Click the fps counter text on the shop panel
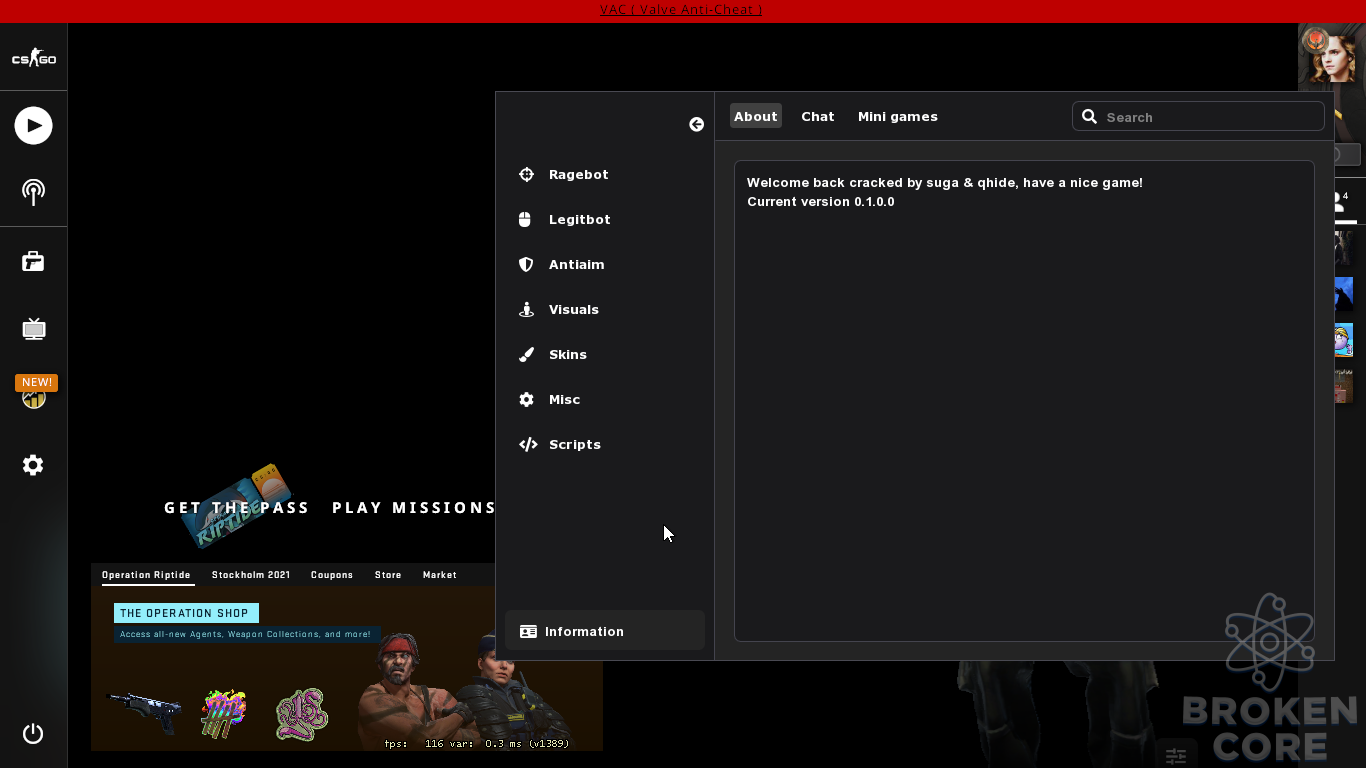This screenshot has height=768, width=1366. pos(477,743)
